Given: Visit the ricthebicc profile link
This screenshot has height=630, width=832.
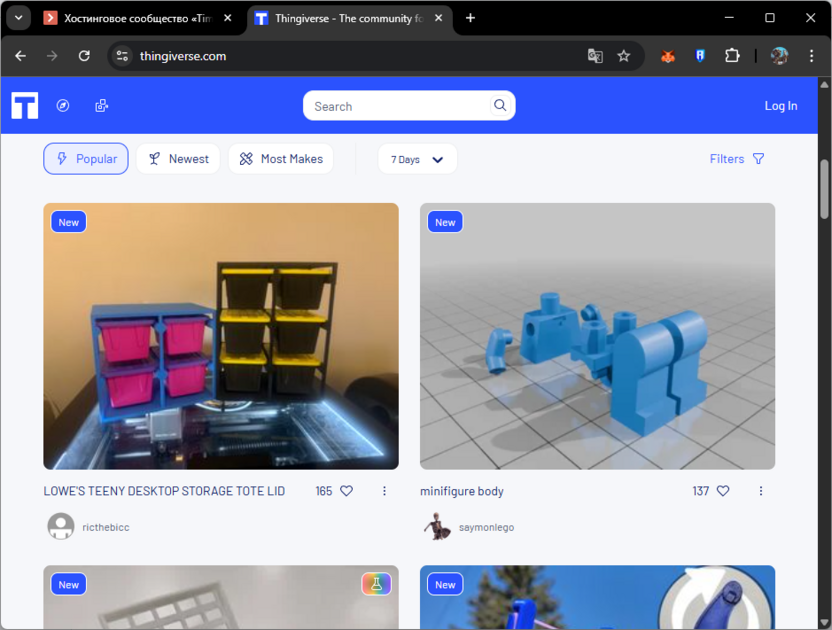Looking at the screenshot, I should (106, 527).
